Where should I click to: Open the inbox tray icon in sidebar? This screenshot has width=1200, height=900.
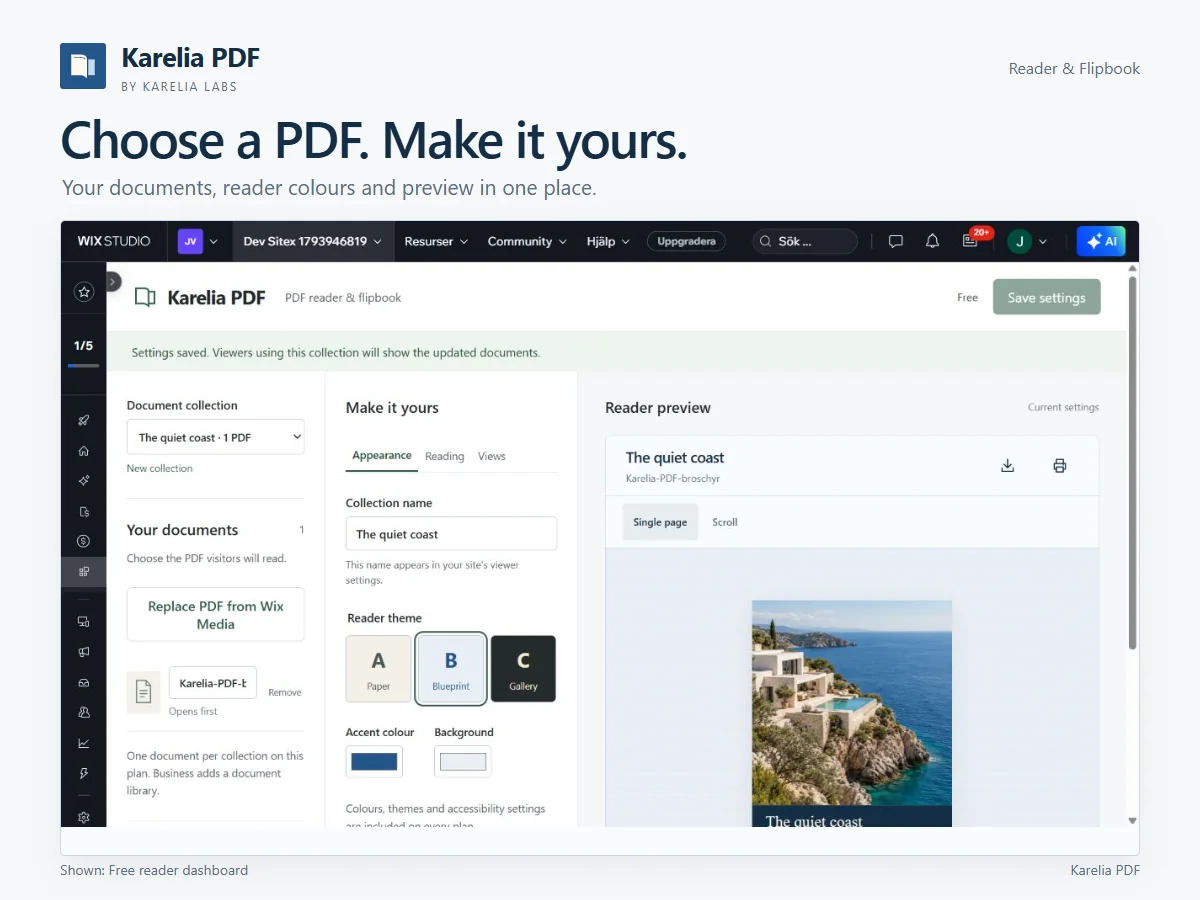point(84,683)
